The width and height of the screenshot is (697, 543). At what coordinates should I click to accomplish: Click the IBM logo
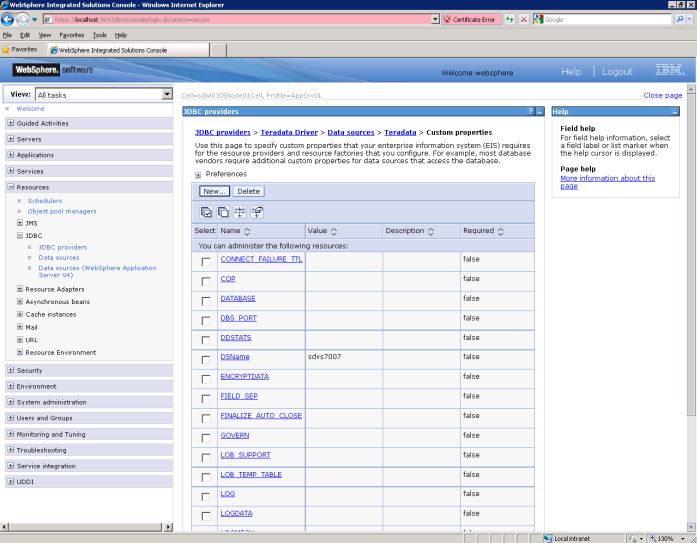[x=670, y=70]
